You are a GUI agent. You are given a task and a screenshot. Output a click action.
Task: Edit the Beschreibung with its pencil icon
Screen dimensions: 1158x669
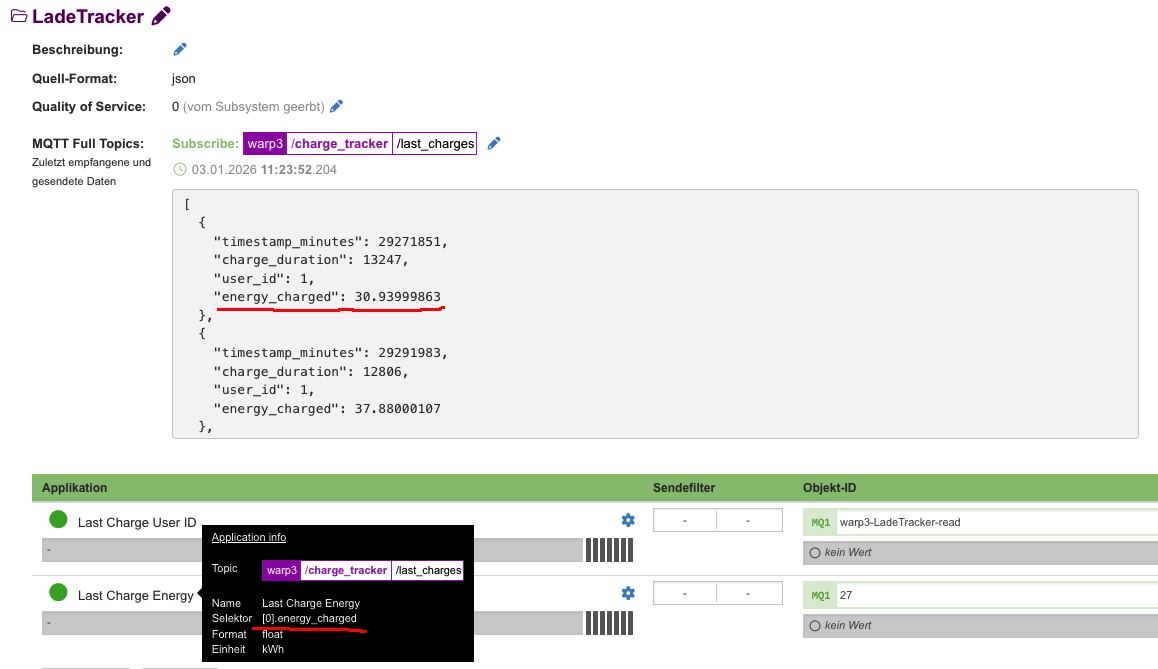[180, 49]
